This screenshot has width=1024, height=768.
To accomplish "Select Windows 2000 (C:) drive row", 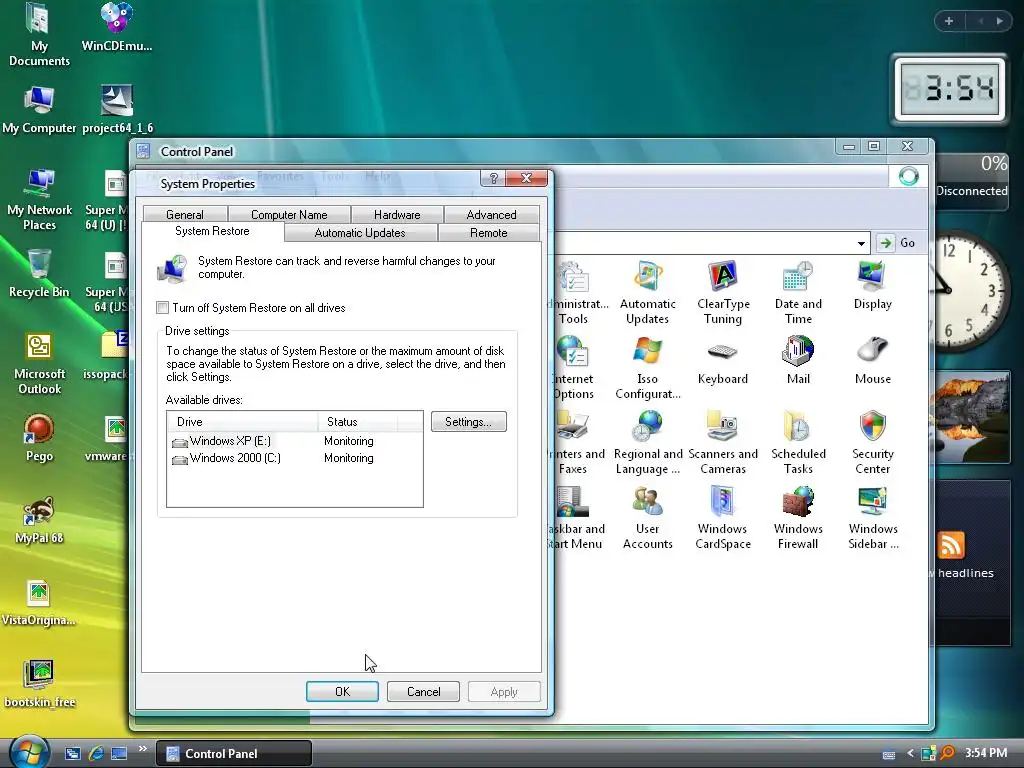I will 295,458.
